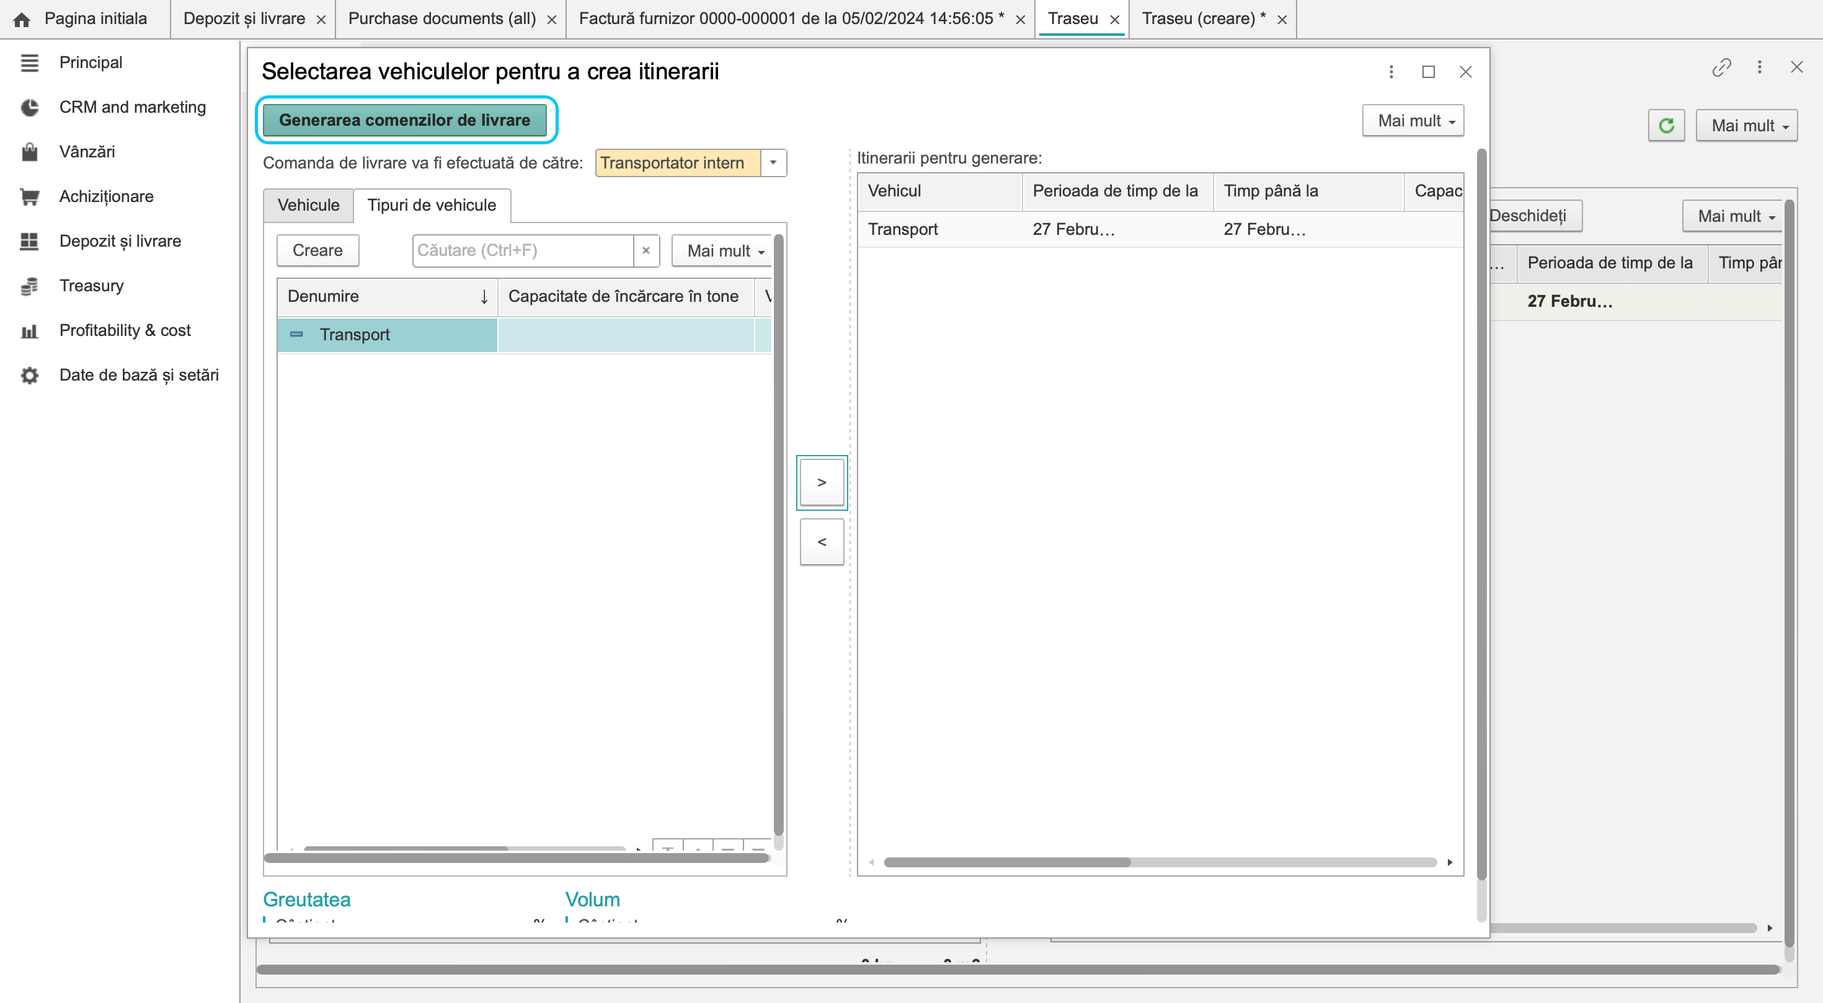This screenshot has height=1003, width=1823.
Task: Click the home icon of Pagina initiala
Action: (22, 19)
